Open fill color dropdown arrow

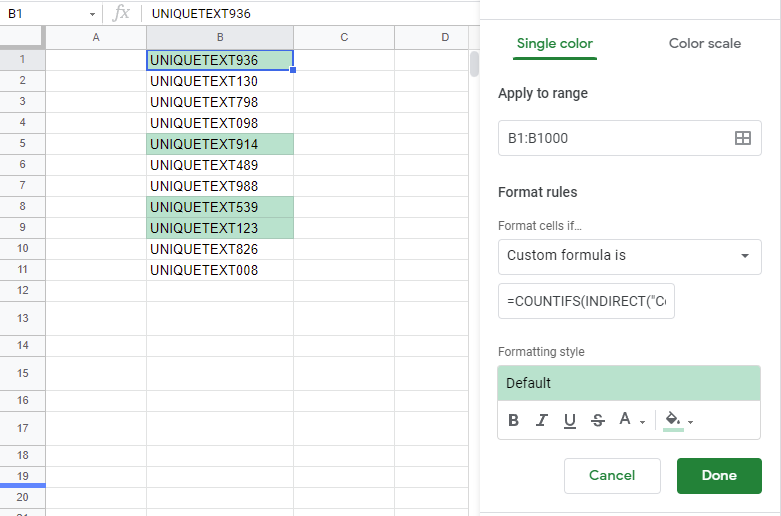point(690,422)
